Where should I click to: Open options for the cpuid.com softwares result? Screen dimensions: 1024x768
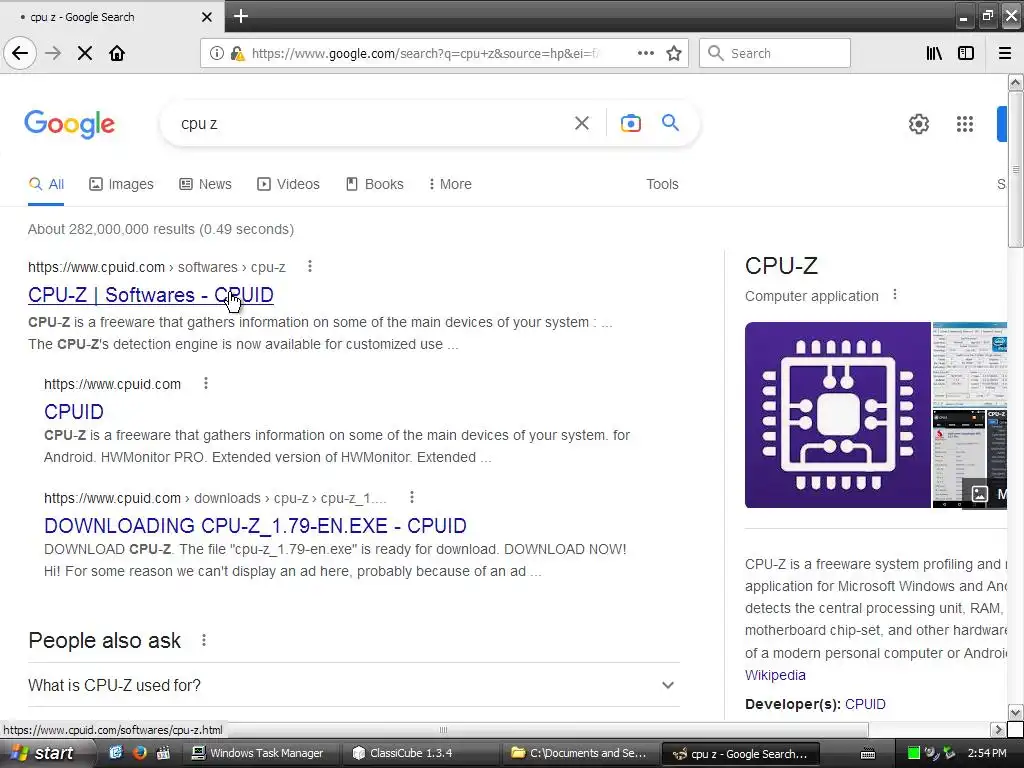click(x=310, y=266)
